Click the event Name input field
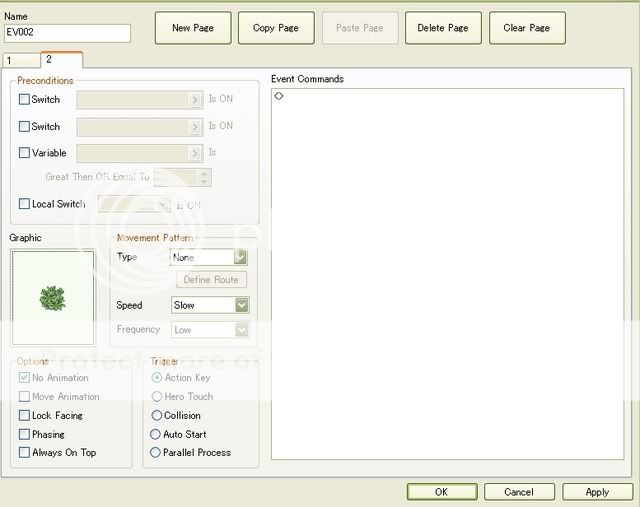The image size is (640, 507). click(67, 33)
